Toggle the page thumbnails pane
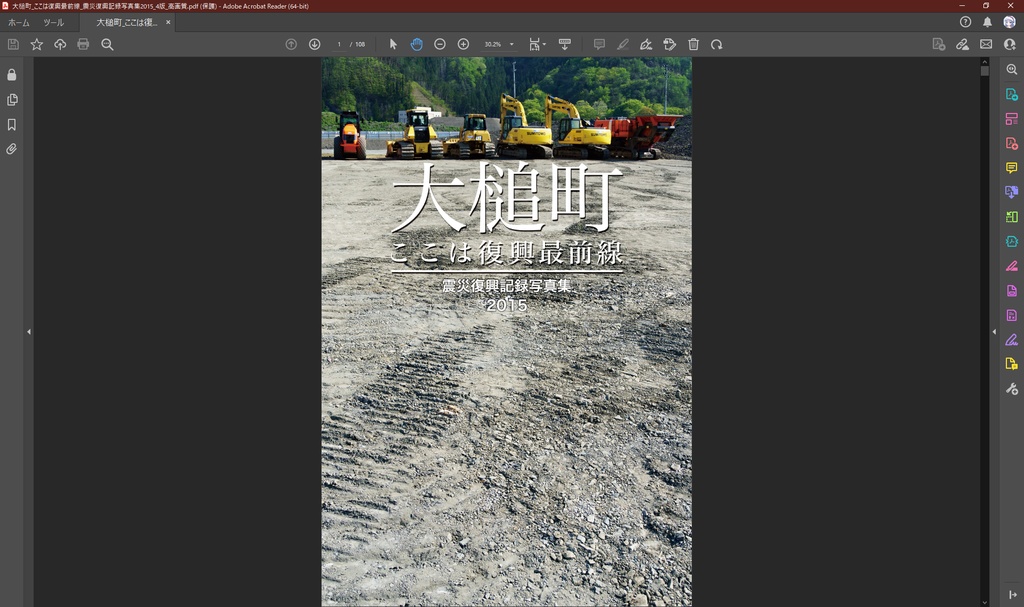 [x=12, y=99]
